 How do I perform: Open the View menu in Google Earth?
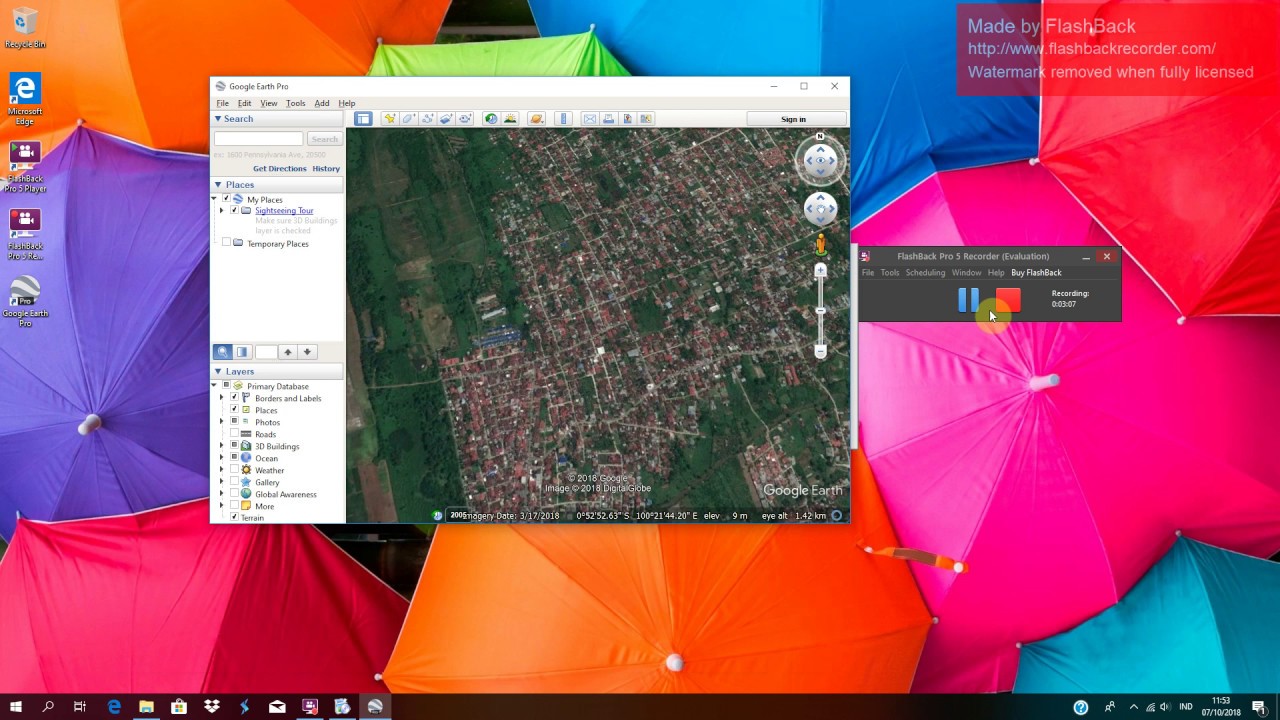269,104
